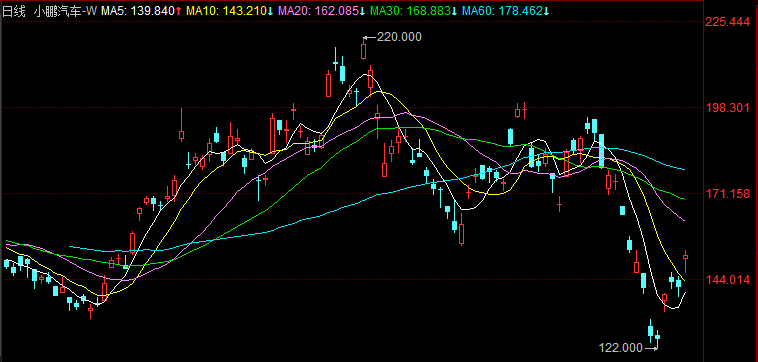Select the candlestick at the 220.000 peak
758x362 pixels.
click(364, 49)
